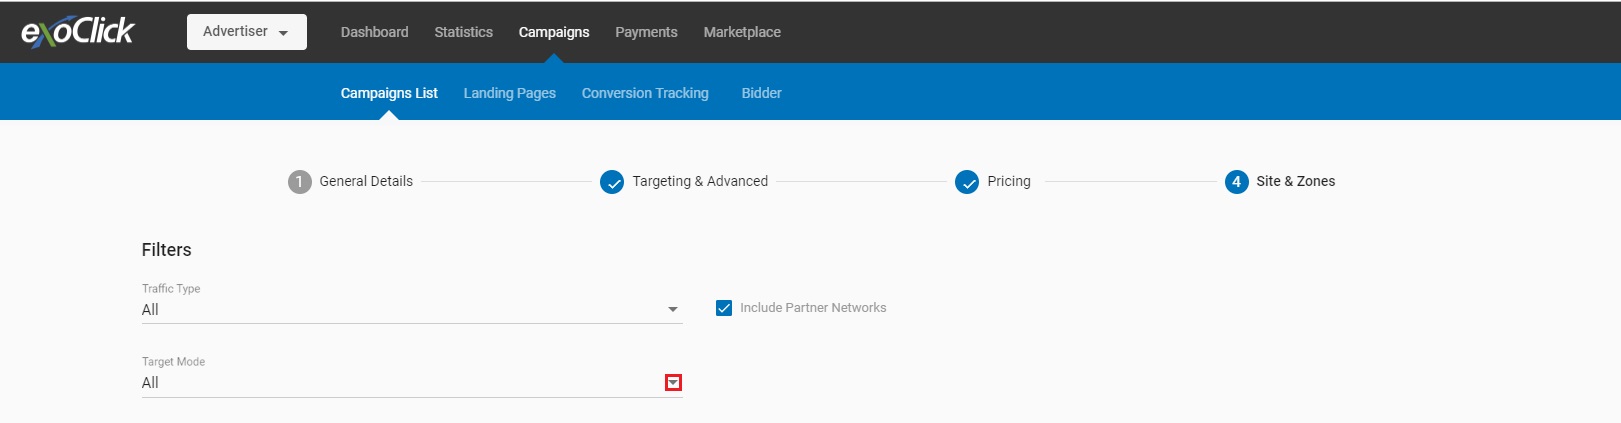
Task: Select the Campaigns menu item
Action: [554, 32]
